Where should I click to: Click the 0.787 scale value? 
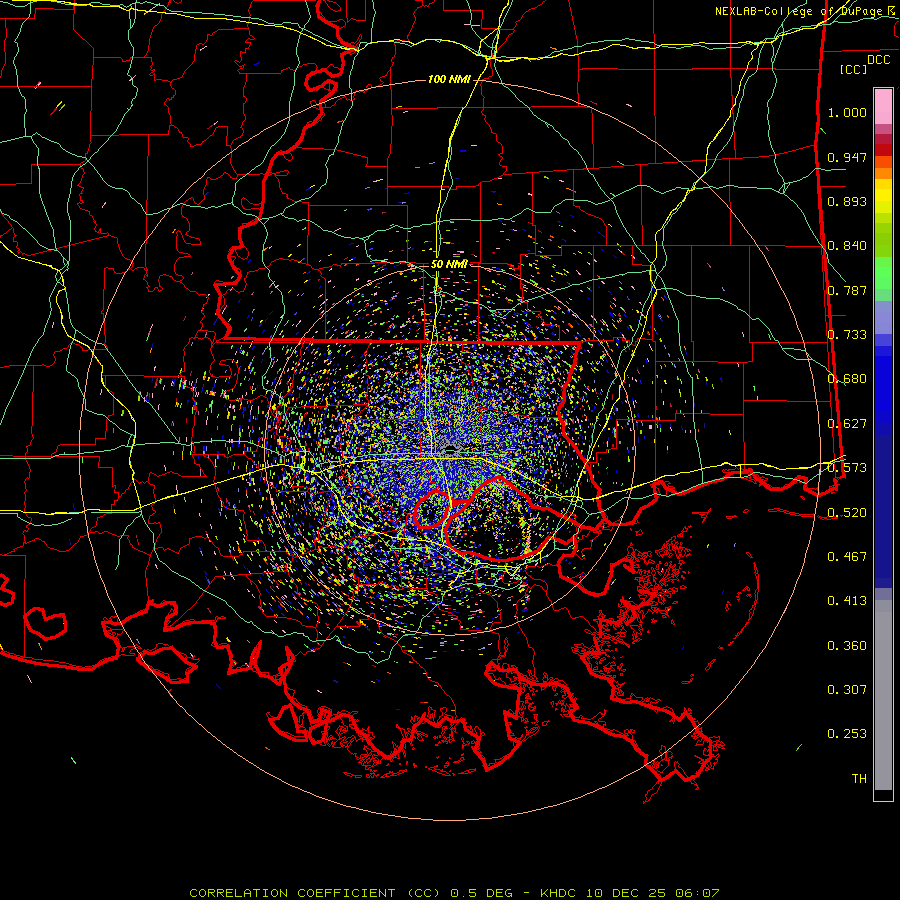coord(847,290)
